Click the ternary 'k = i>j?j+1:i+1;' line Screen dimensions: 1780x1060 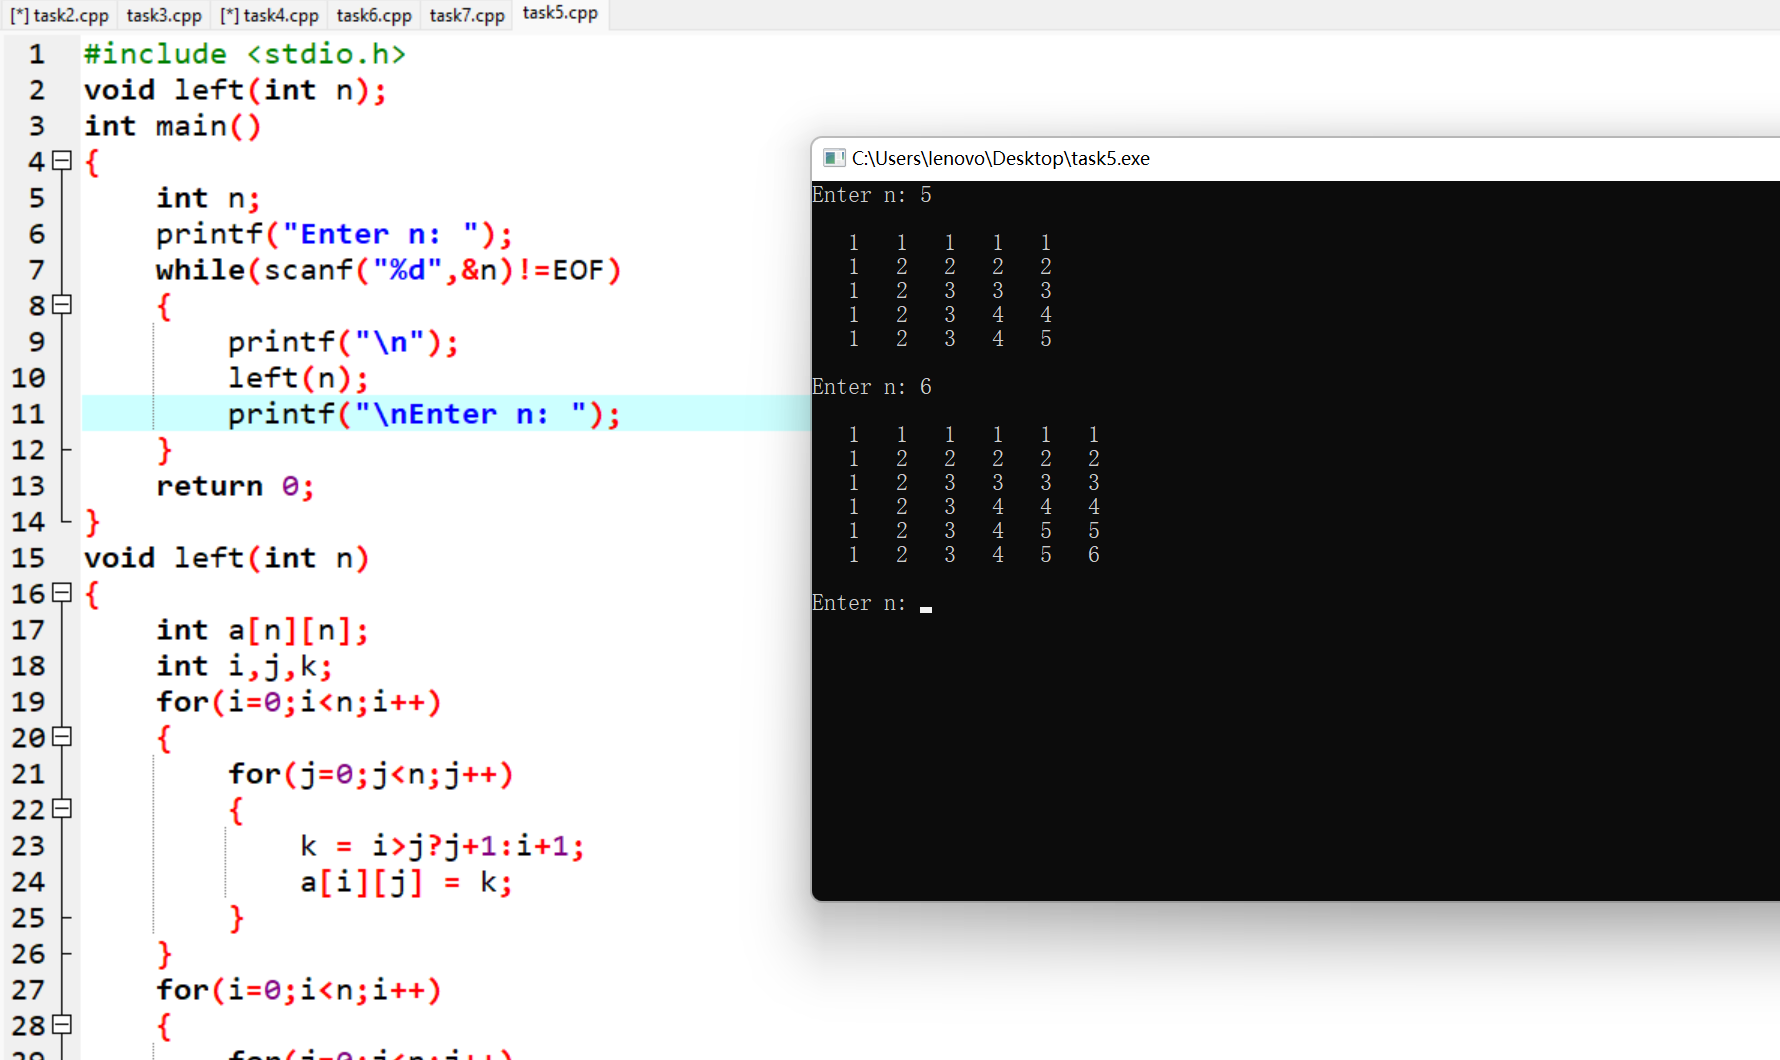(442, 846)
